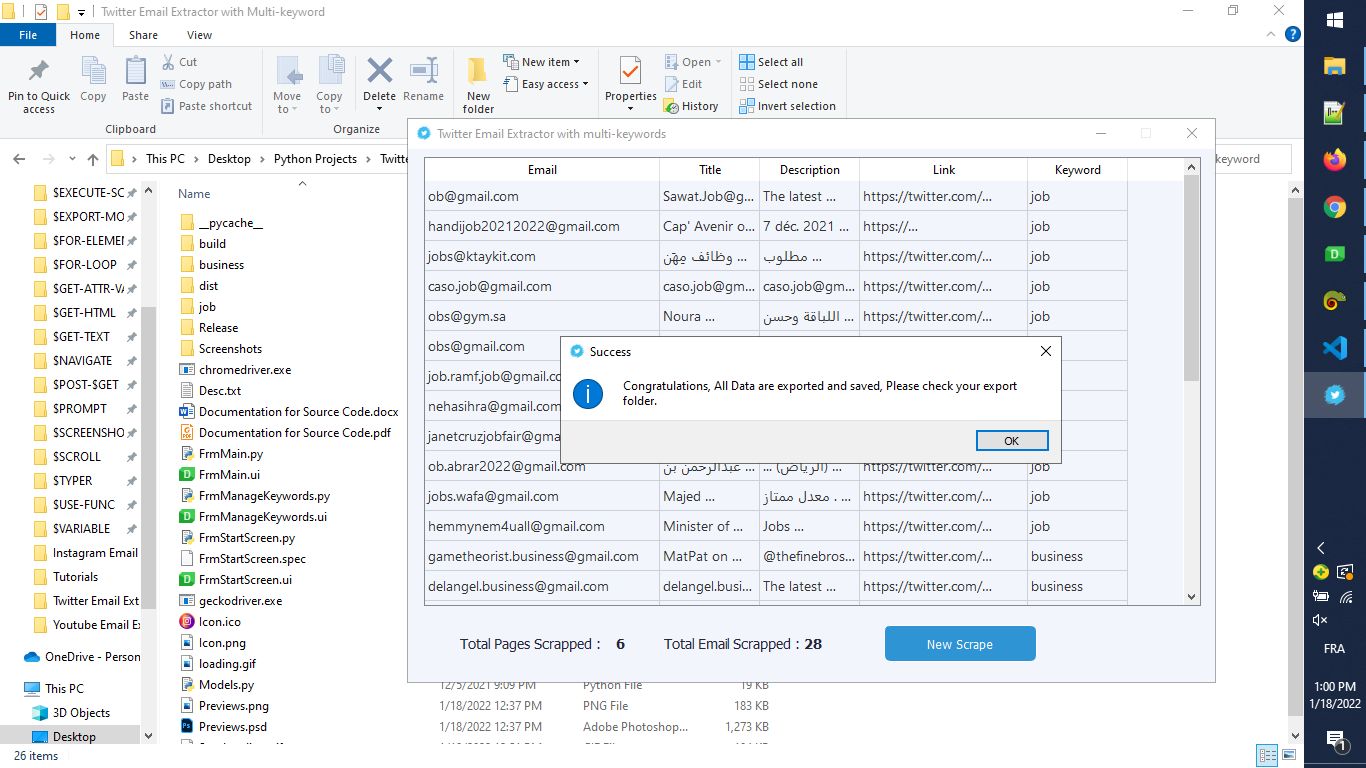
Task: Sort files by the Name column header
Action: click(194, 194)
